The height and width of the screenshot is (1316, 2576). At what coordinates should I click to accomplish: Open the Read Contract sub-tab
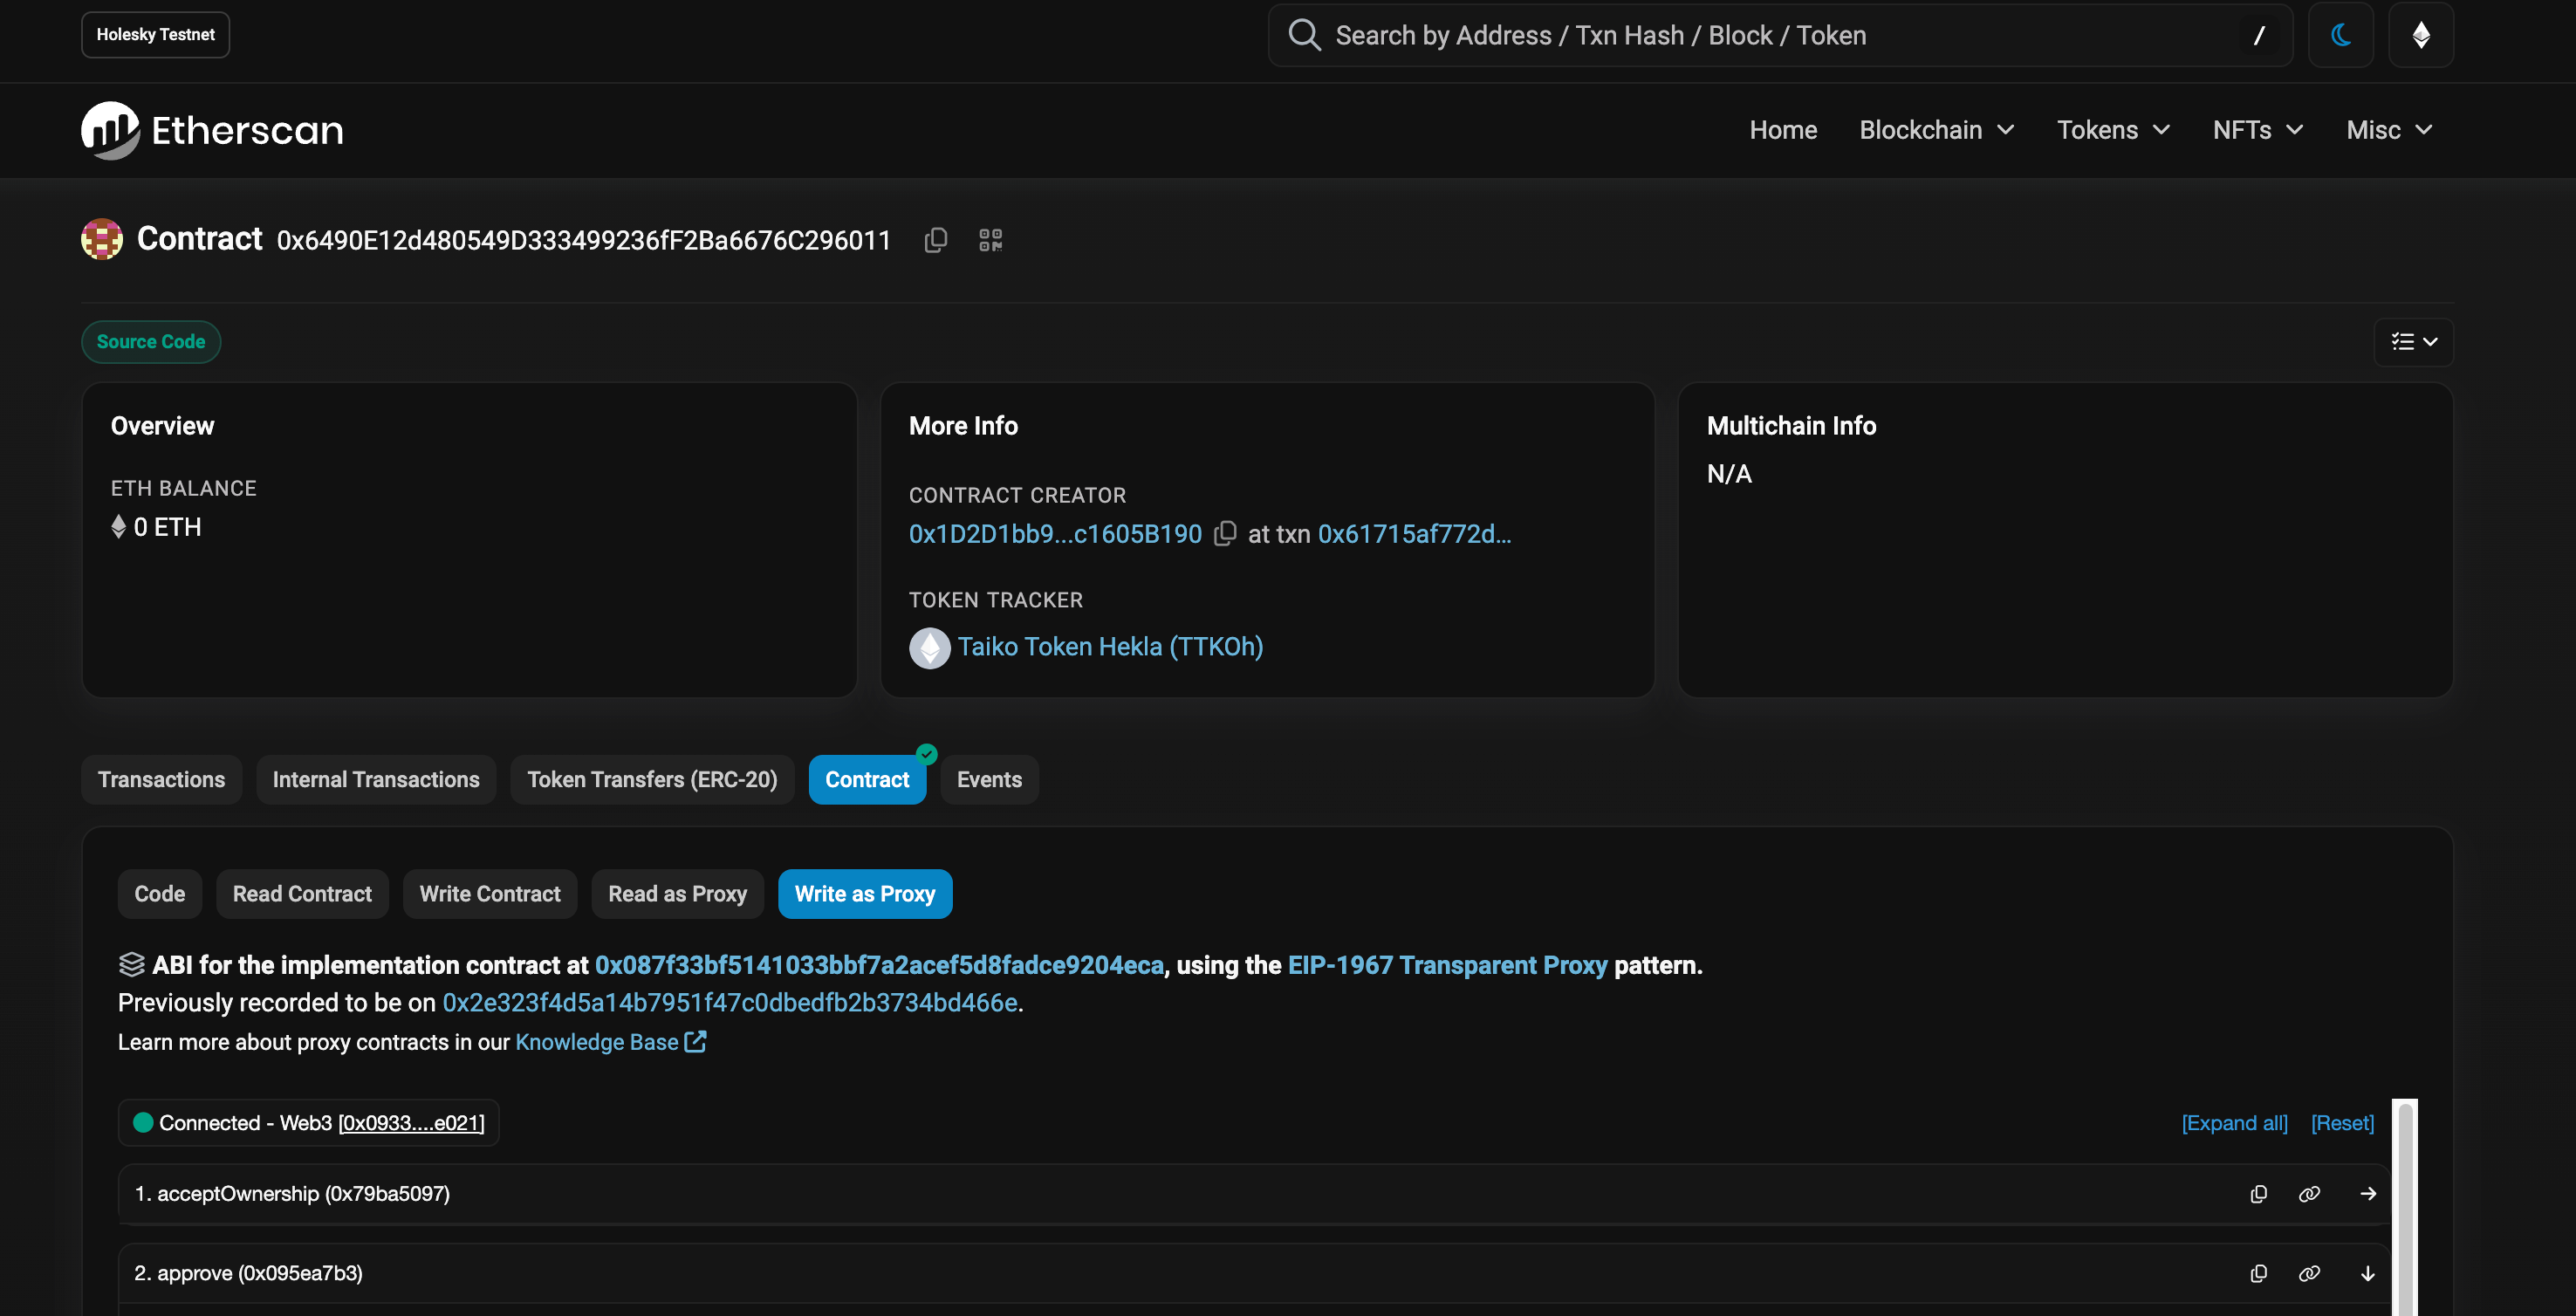[x=302, y=893]
